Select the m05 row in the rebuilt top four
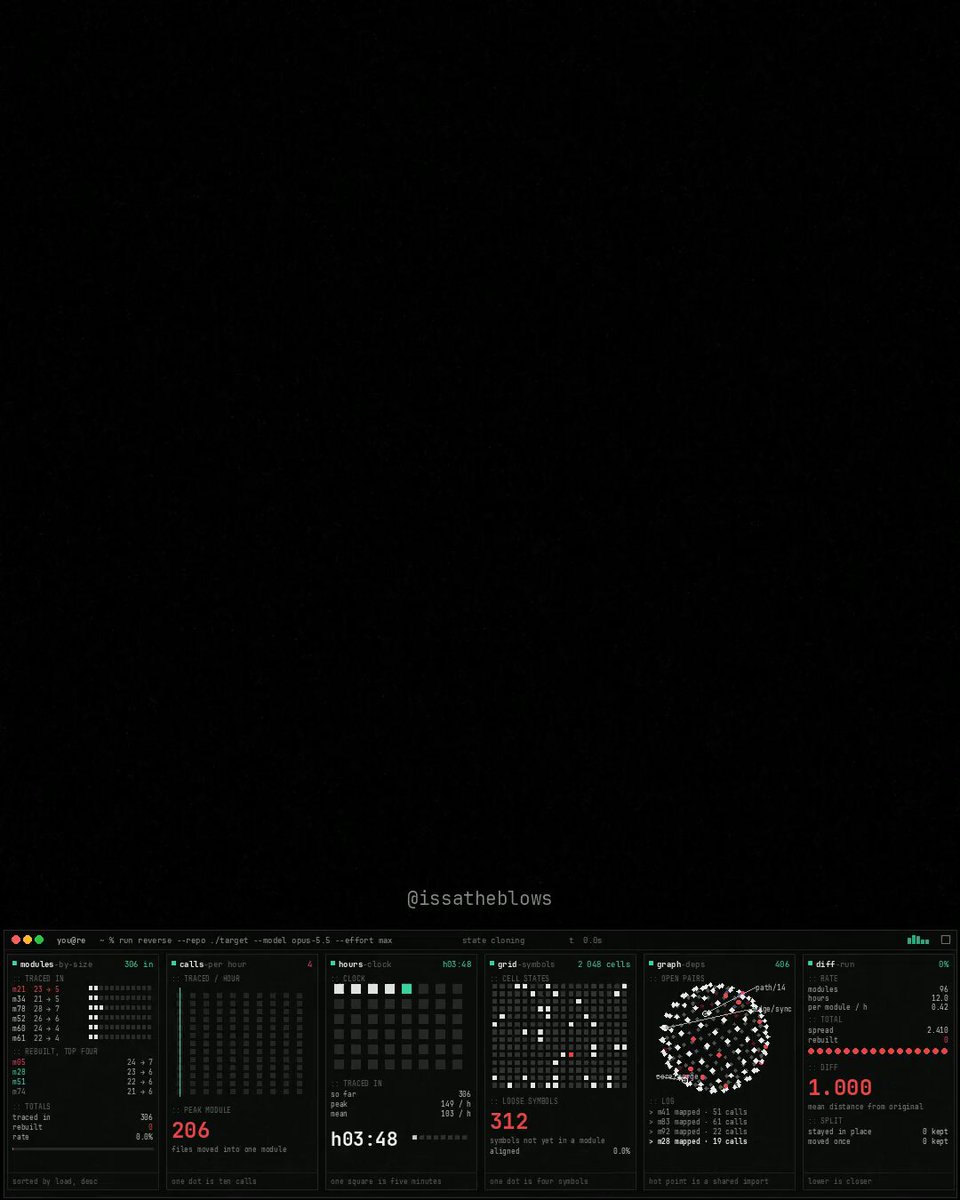 point(82,1062)
